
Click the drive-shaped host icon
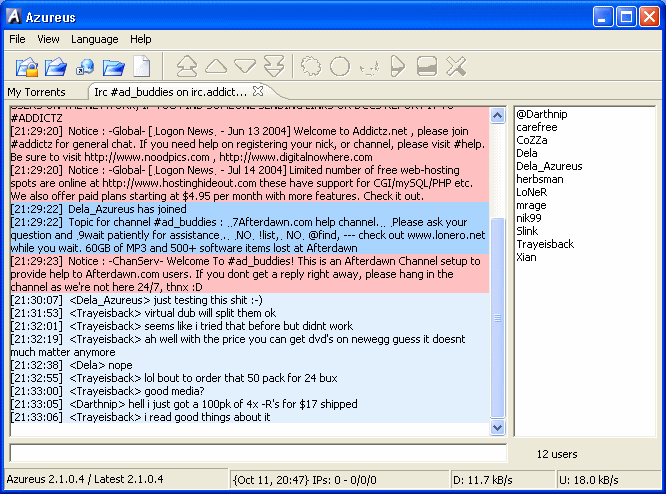click(427, 66)
